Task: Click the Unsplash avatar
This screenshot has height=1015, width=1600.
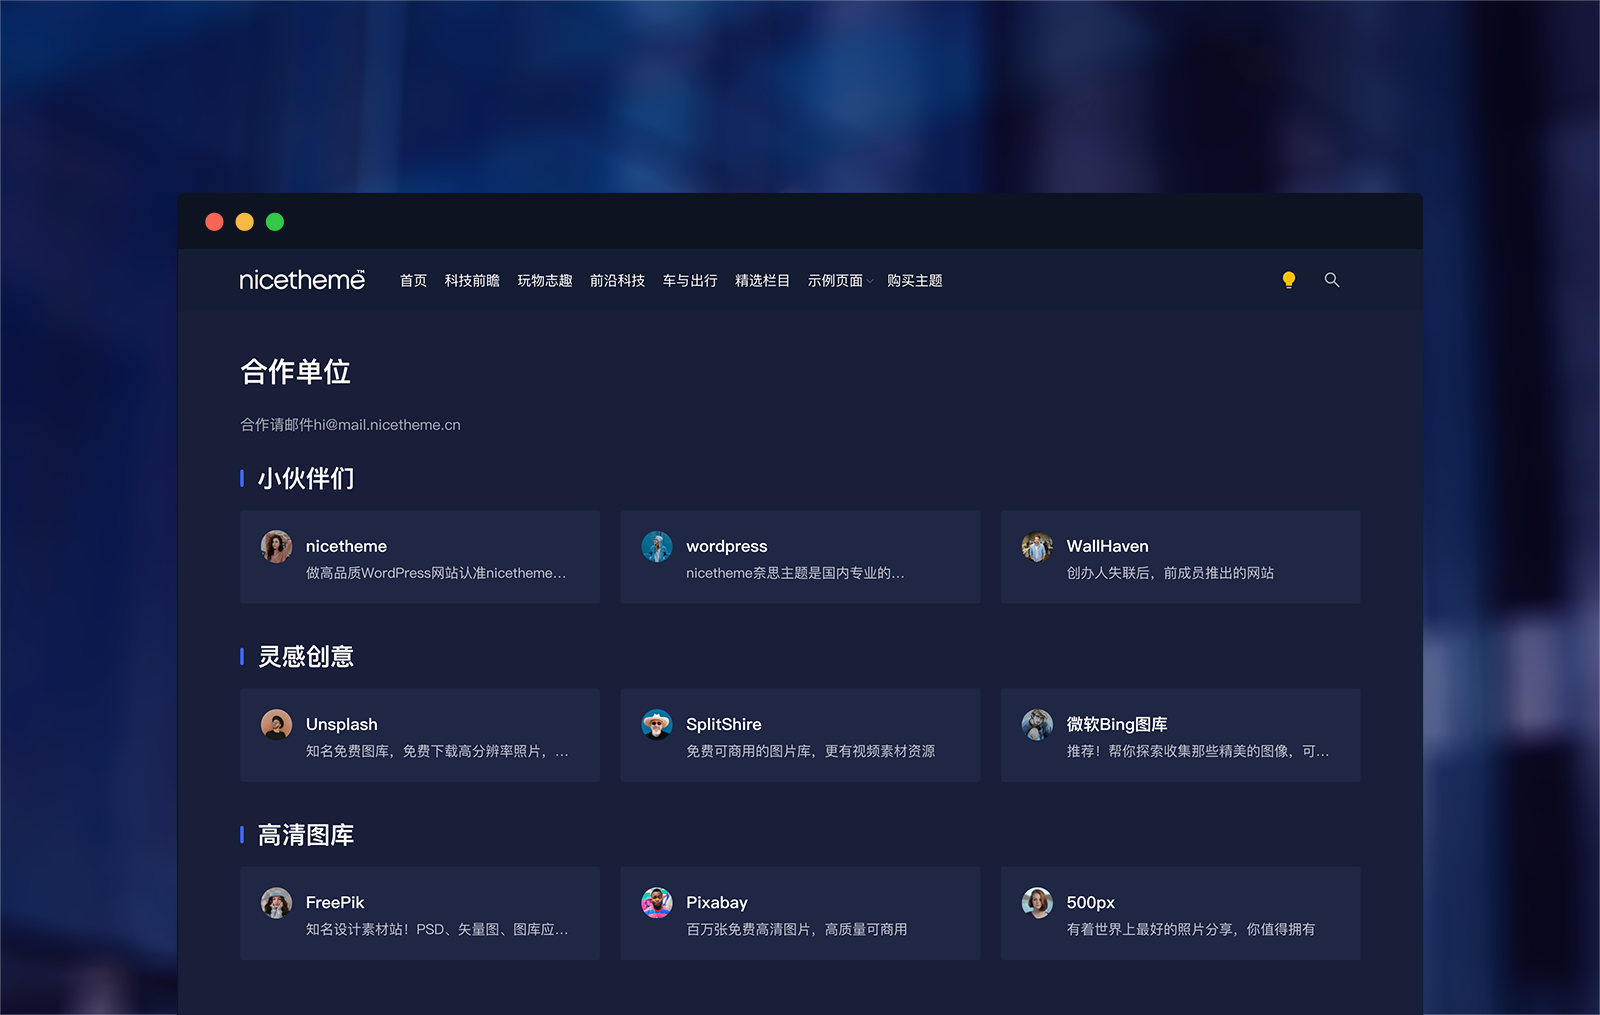Action: pos(276,725)
